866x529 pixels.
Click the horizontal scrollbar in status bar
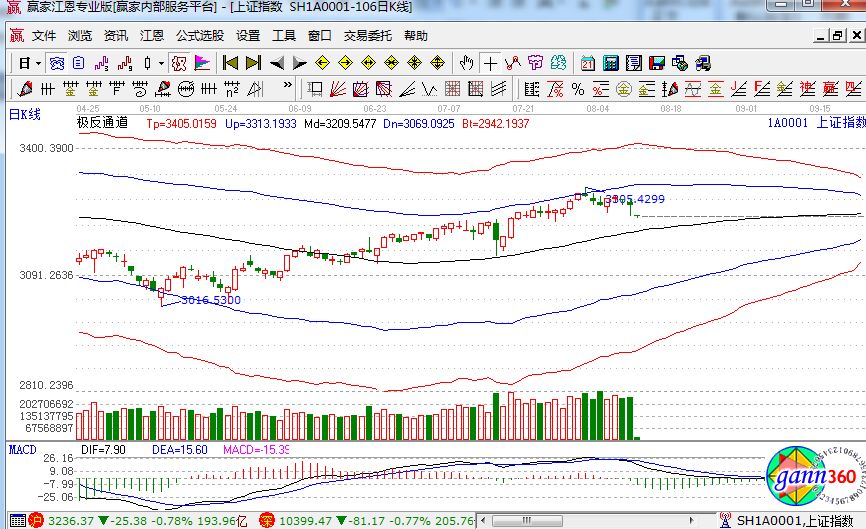tap(600, 521)
